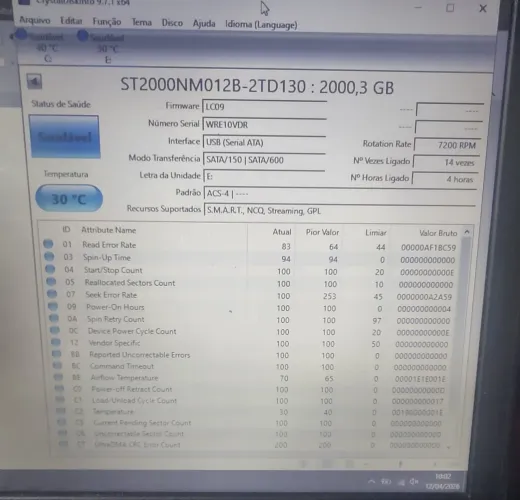Go to the previous disk arrow button
The height and width of the screenshot is (500, 520).
click(34, 81)
